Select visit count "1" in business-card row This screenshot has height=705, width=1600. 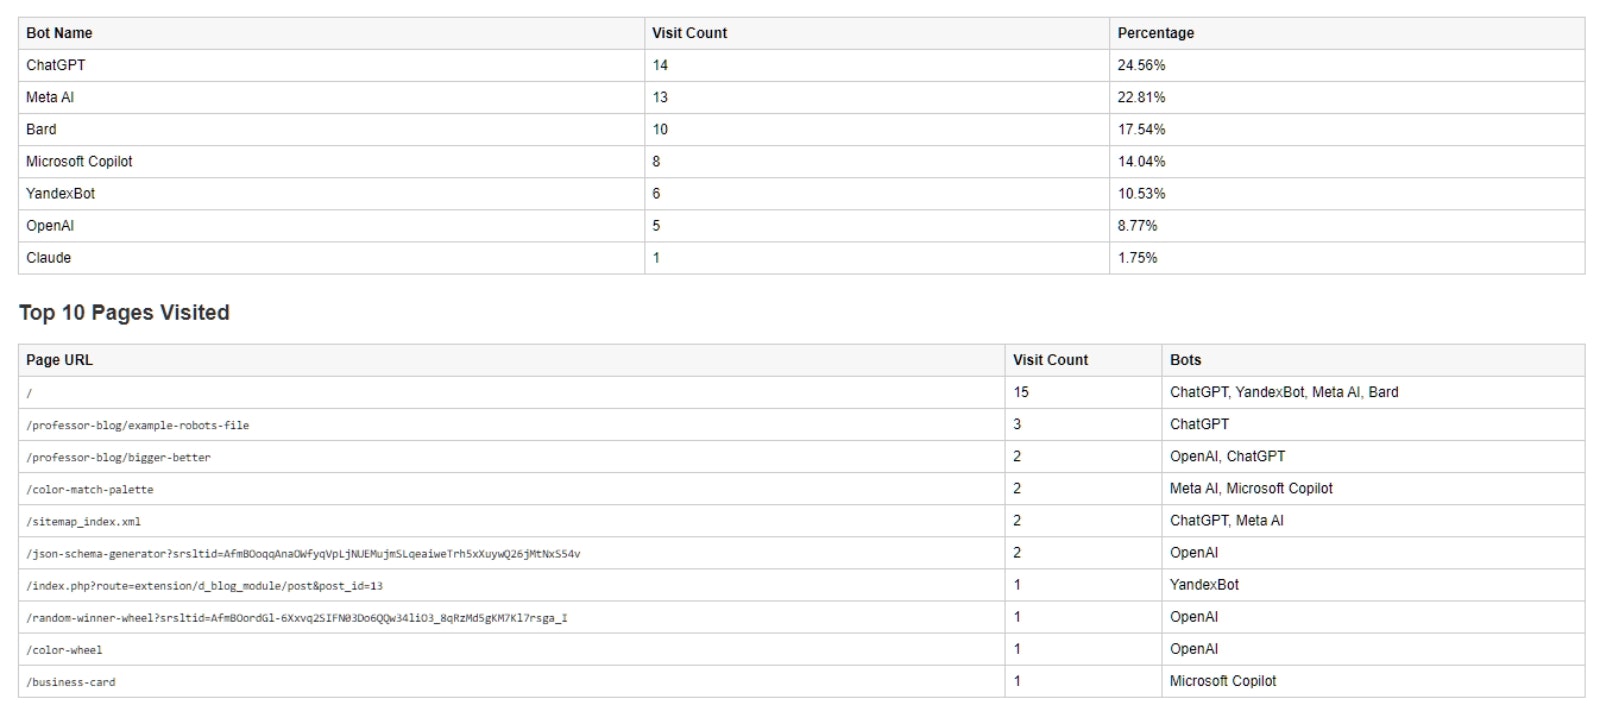click(1017, 680)
